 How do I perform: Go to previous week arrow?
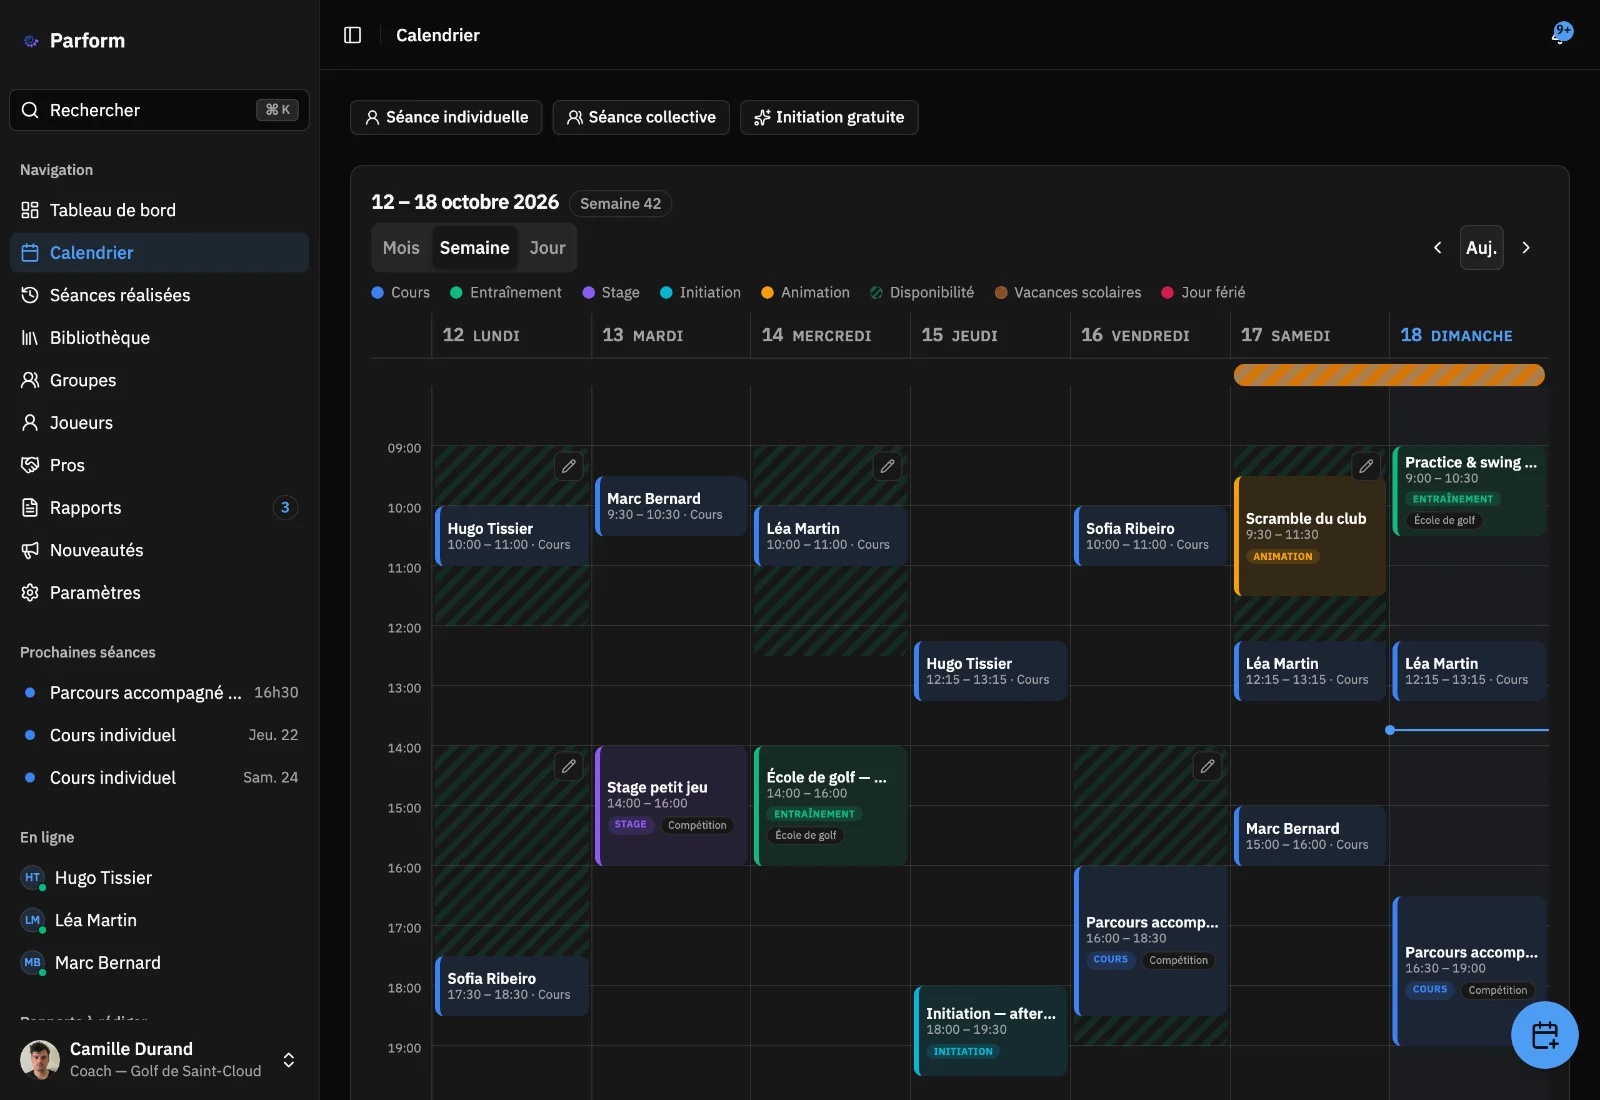click(x=1437, y=247)
